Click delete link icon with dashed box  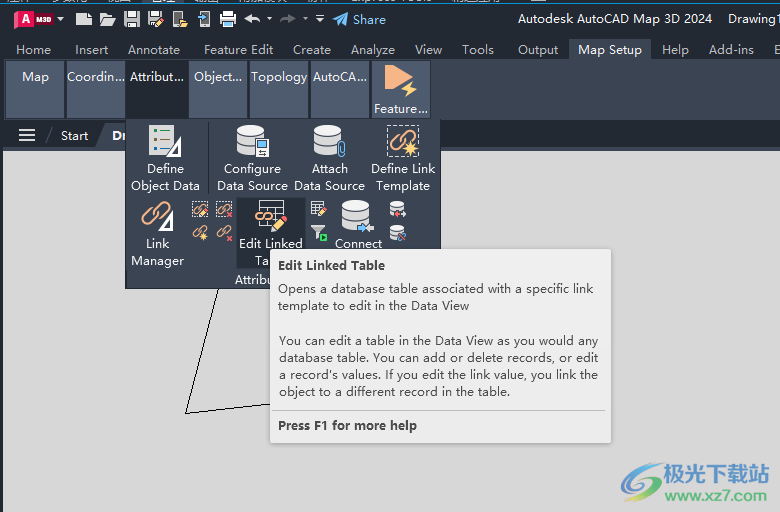pyautogui.click(x=224, y=209)
